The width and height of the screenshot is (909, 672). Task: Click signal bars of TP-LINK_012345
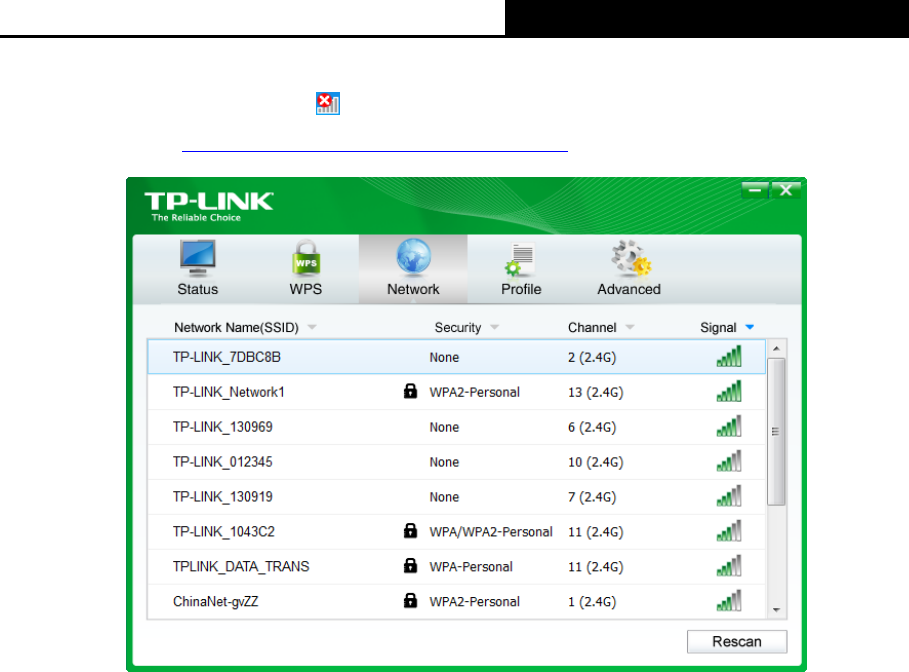coord(729,461)
